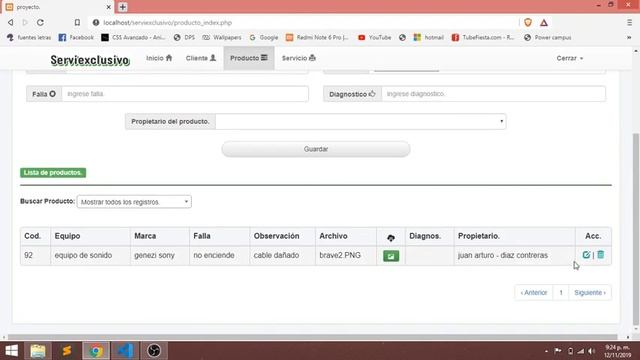640x360 pixels.
Task: Click Lista de productos green label
Action: point(53,173)
